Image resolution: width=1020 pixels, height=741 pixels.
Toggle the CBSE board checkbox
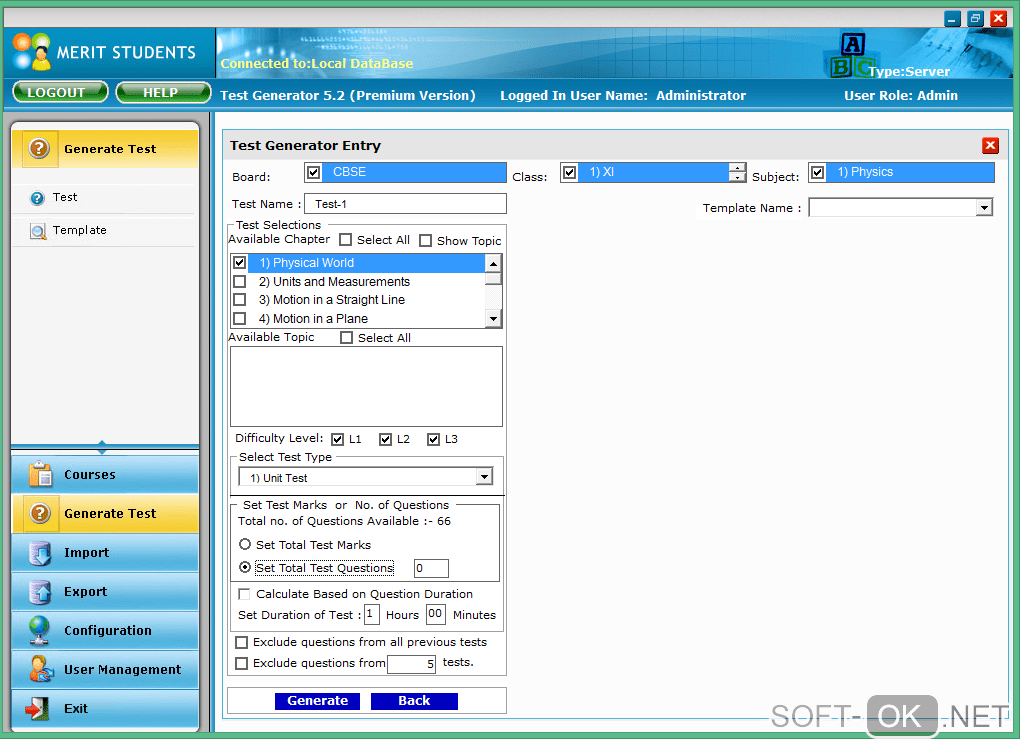[x=314, y=172]
